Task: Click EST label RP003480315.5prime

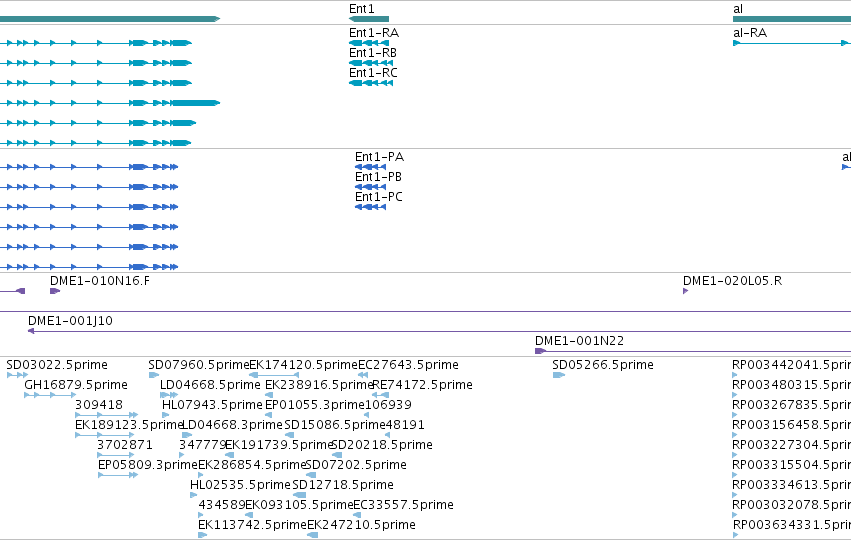Action: point(791,385)
